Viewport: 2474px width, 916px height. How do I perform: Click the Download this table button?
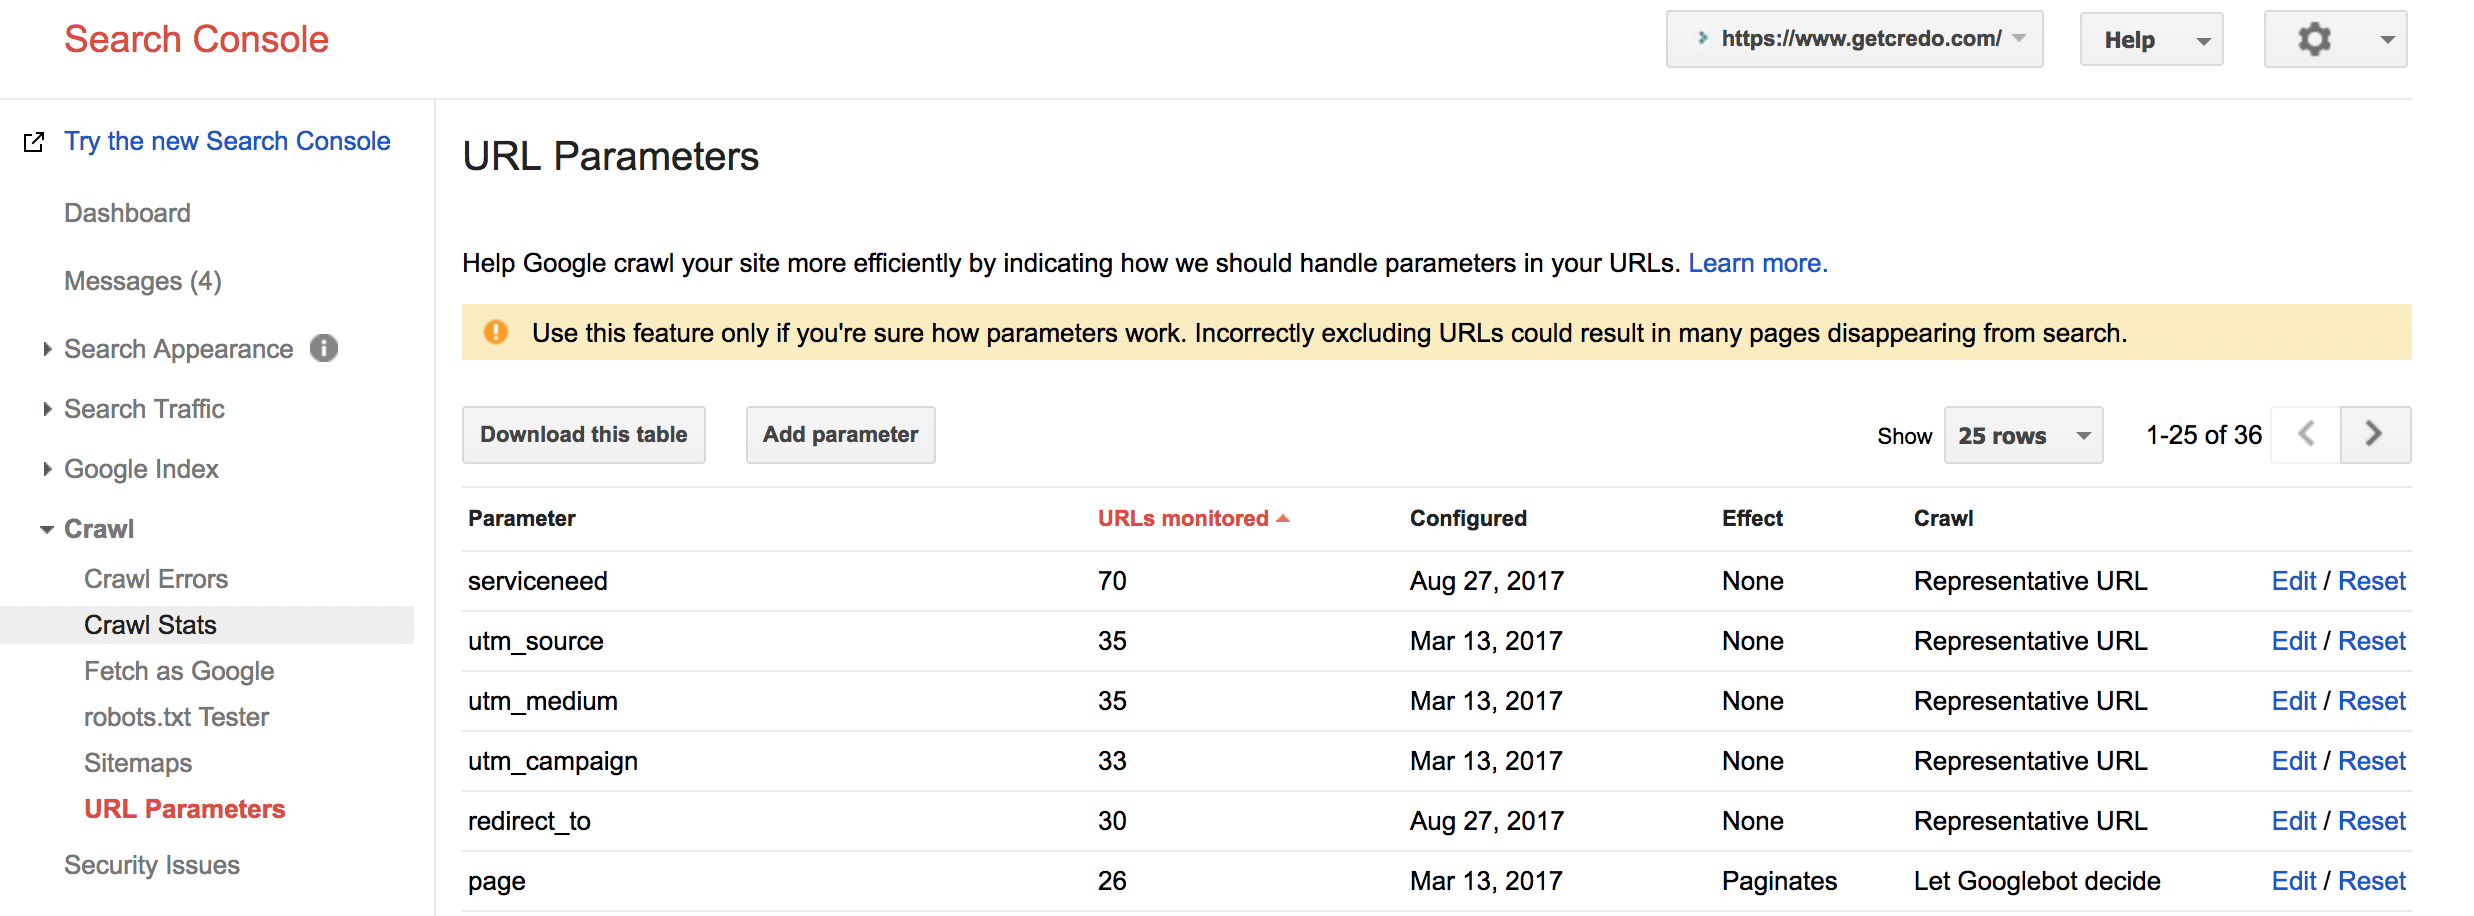tap(584, 435)
